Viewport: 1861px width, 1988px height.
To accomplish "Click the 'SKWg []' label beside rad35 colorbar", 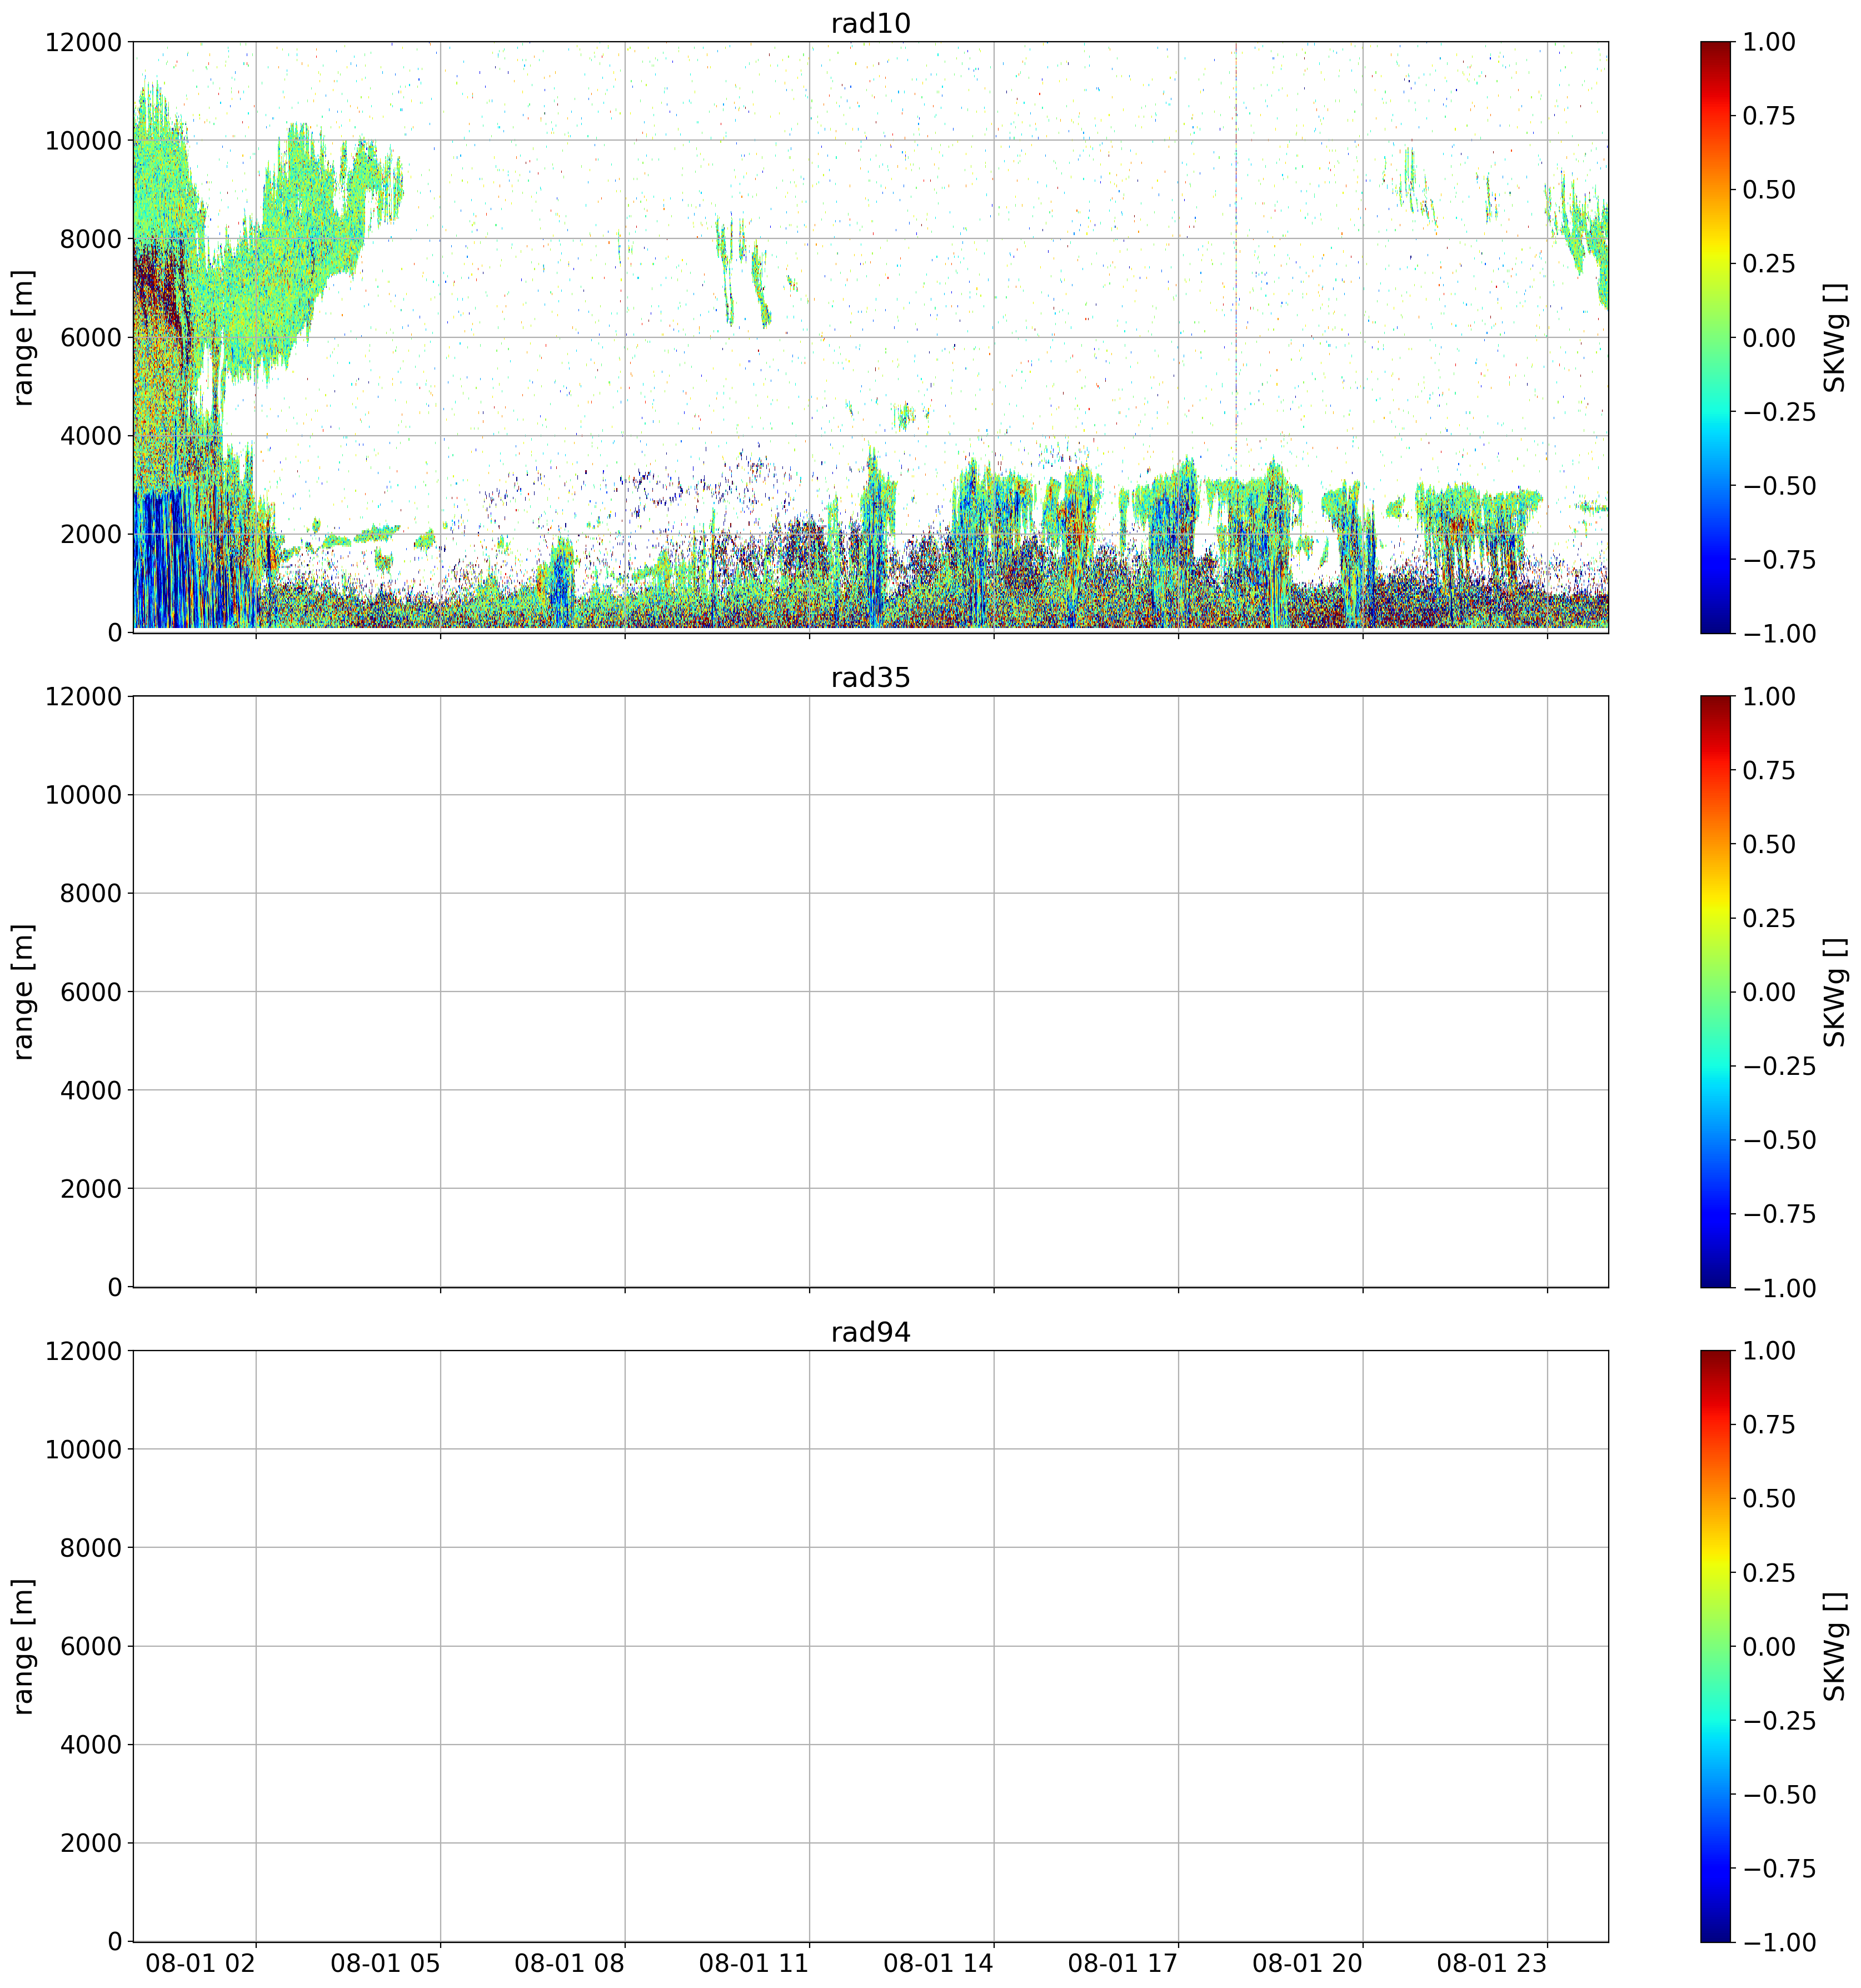I will point(1835,991).
